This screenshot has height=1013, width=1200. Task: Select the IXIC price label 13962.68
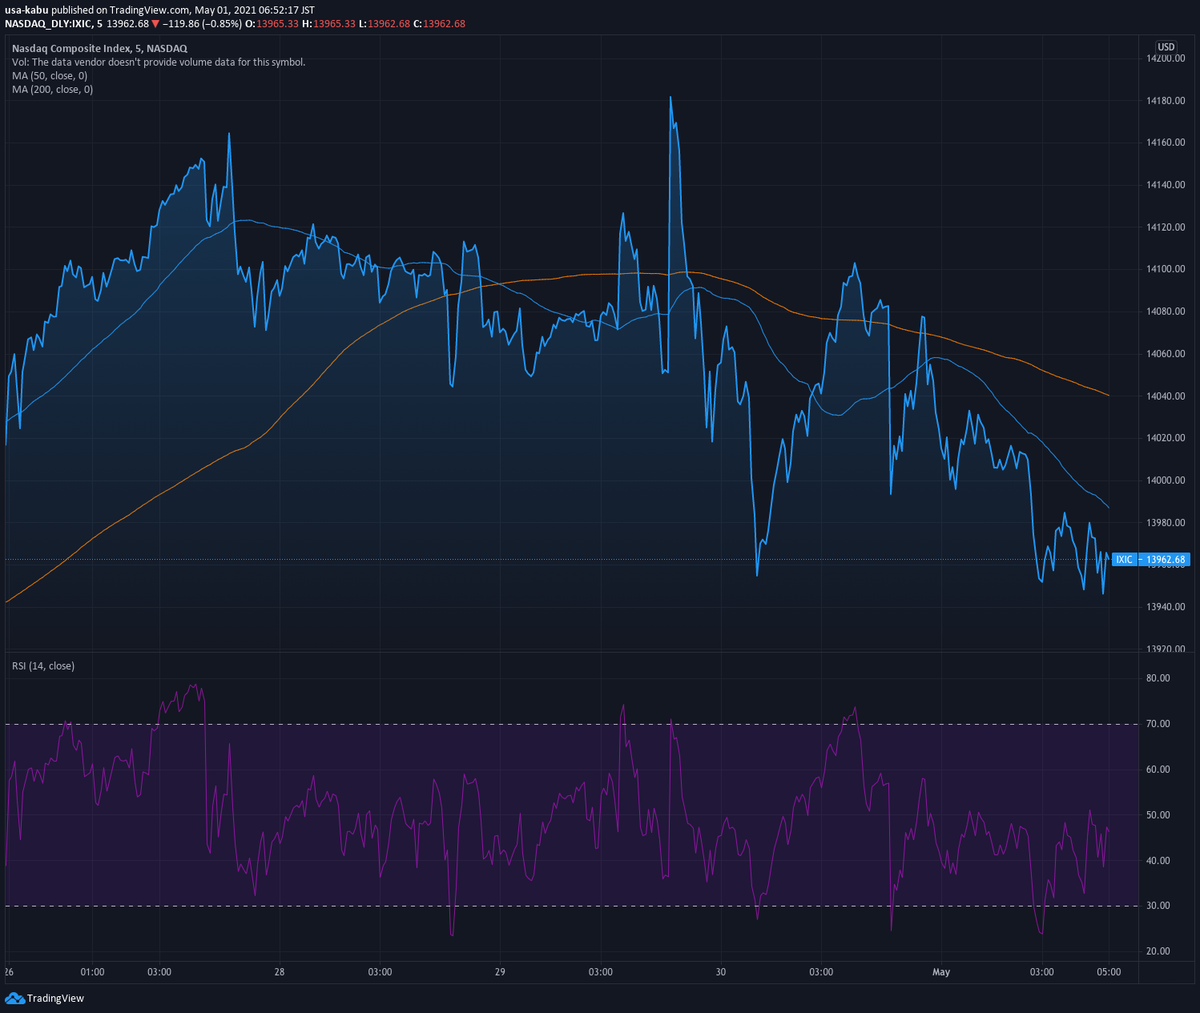(1151, 560)
